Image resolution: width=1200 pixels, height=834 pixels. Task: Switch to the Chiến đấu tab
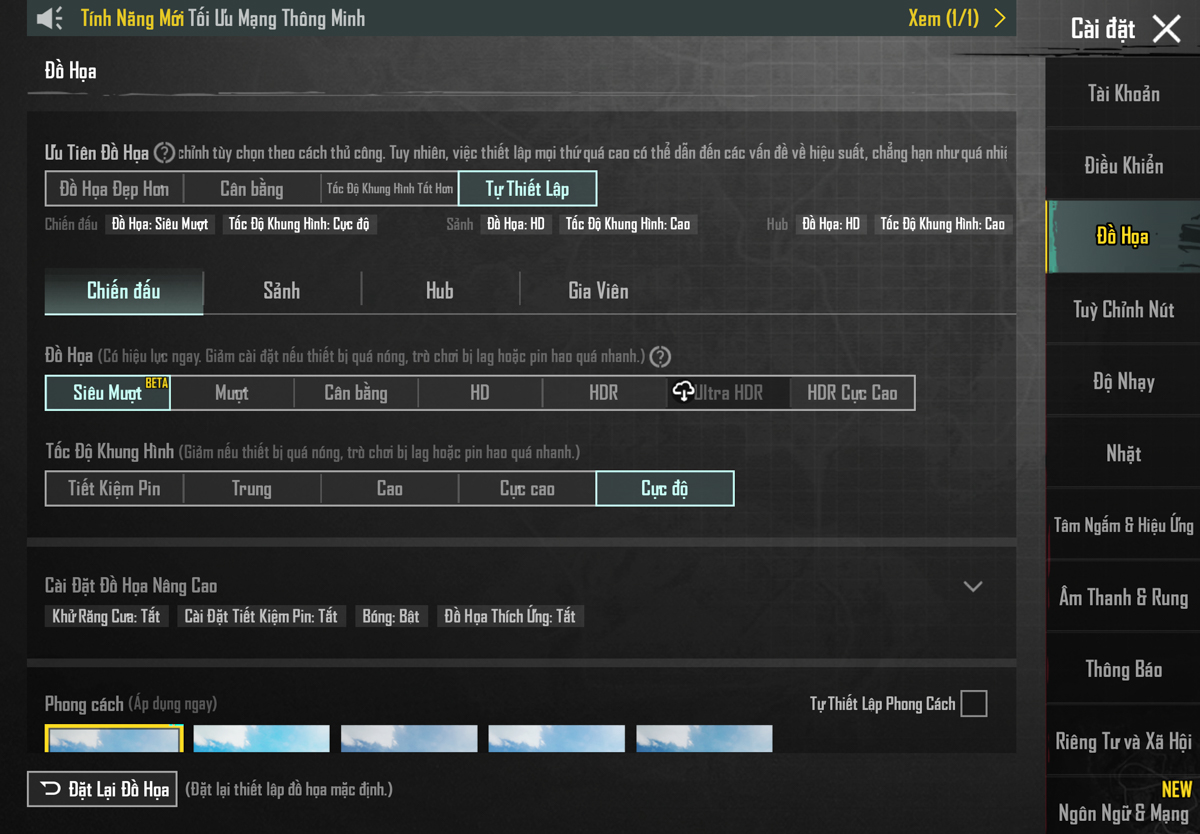(124, 291)
